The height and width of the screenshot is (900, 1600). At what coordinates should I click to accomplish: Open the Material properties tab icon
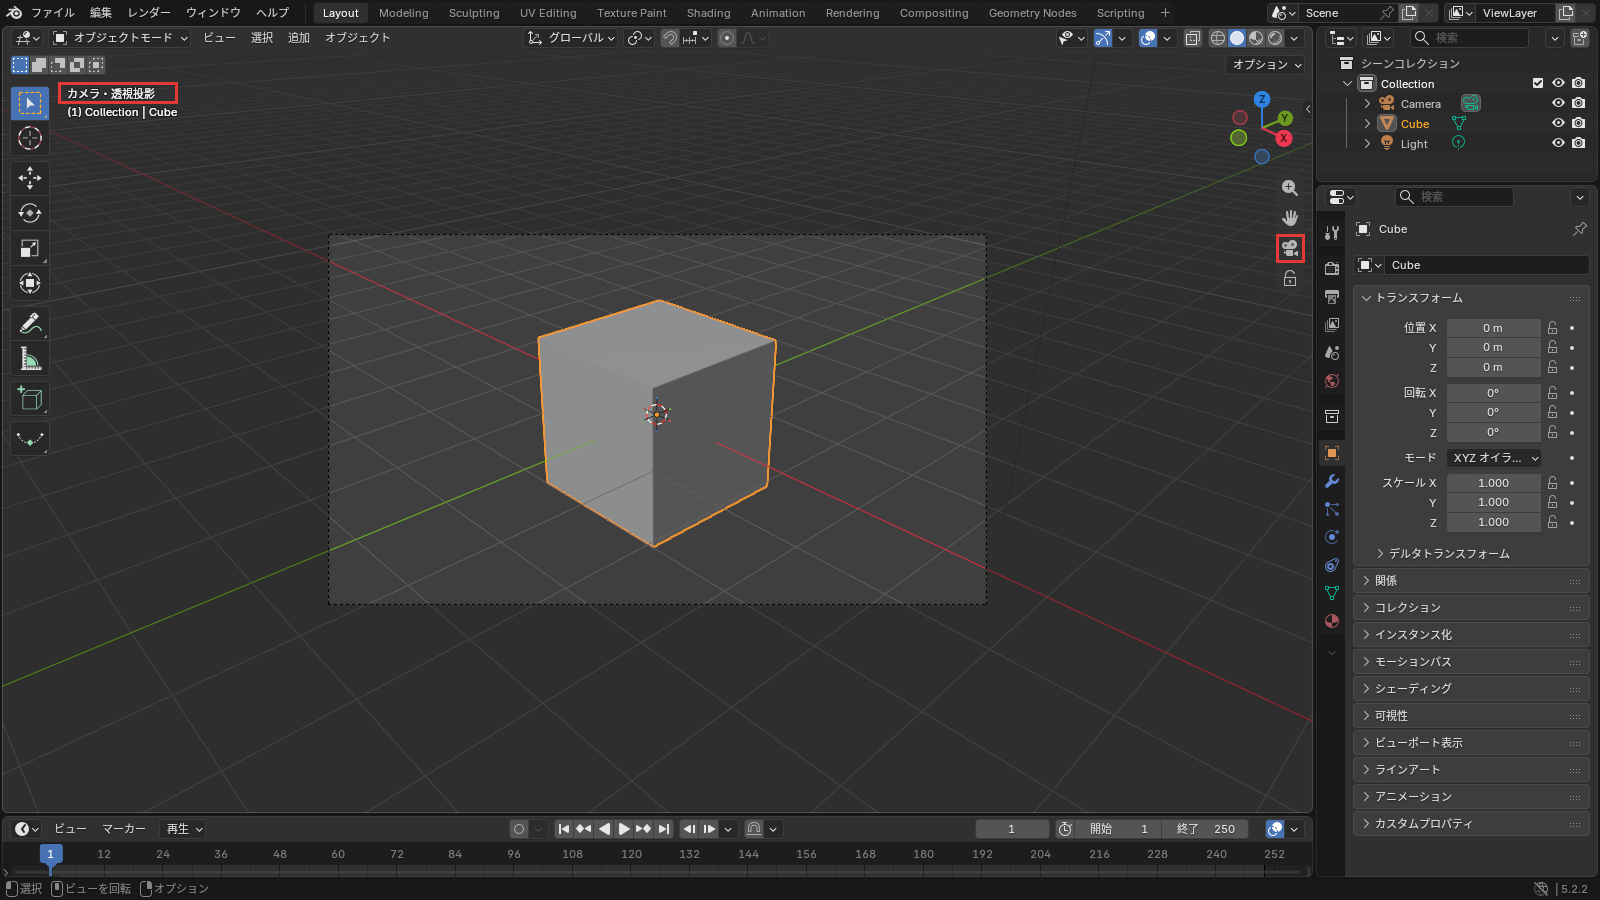click(1331, 621)
